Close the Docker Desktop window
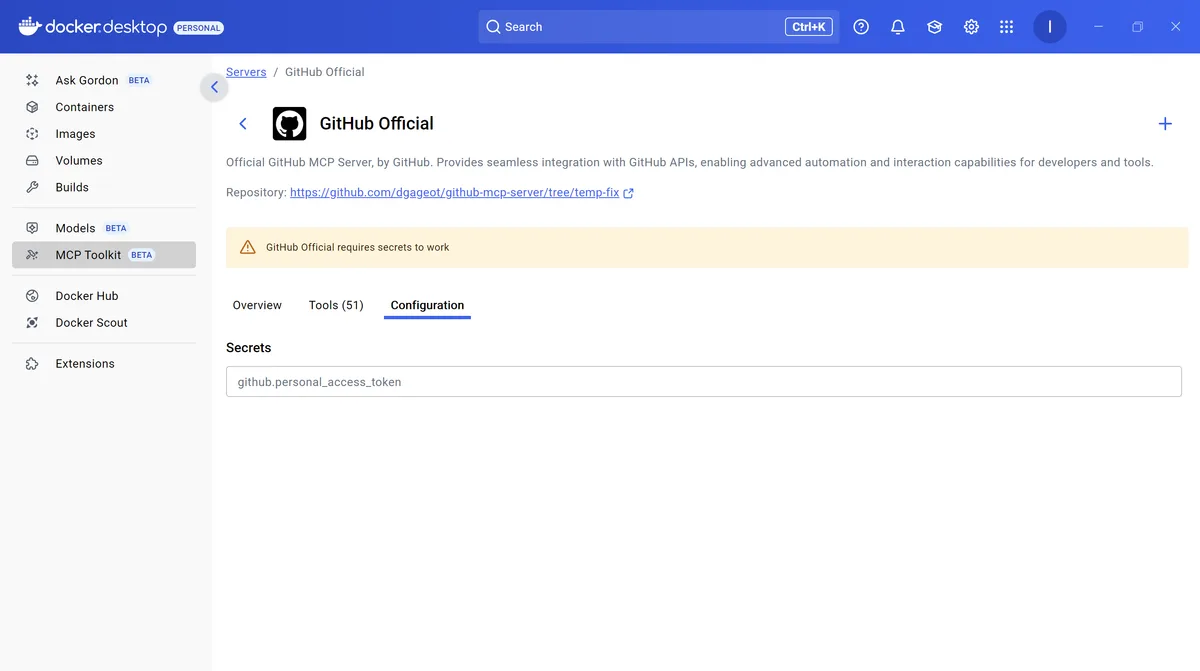The width and height of the screenshot is (1200, 671). pyautogui.click(x=1176, y=27)
